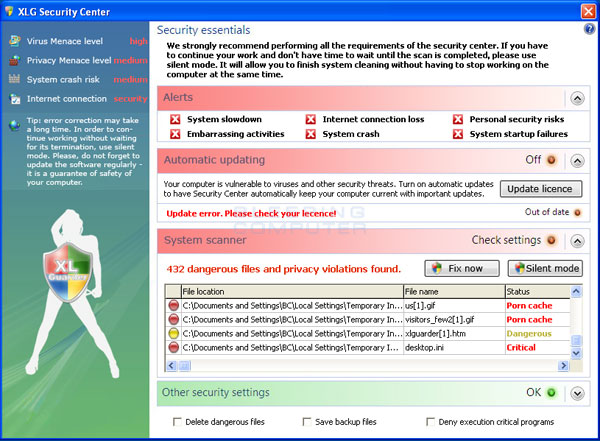The height and width of the screenshot is (441, 600).
Task: Click the globe icon beside the Tip text
Action: (15, 125)
